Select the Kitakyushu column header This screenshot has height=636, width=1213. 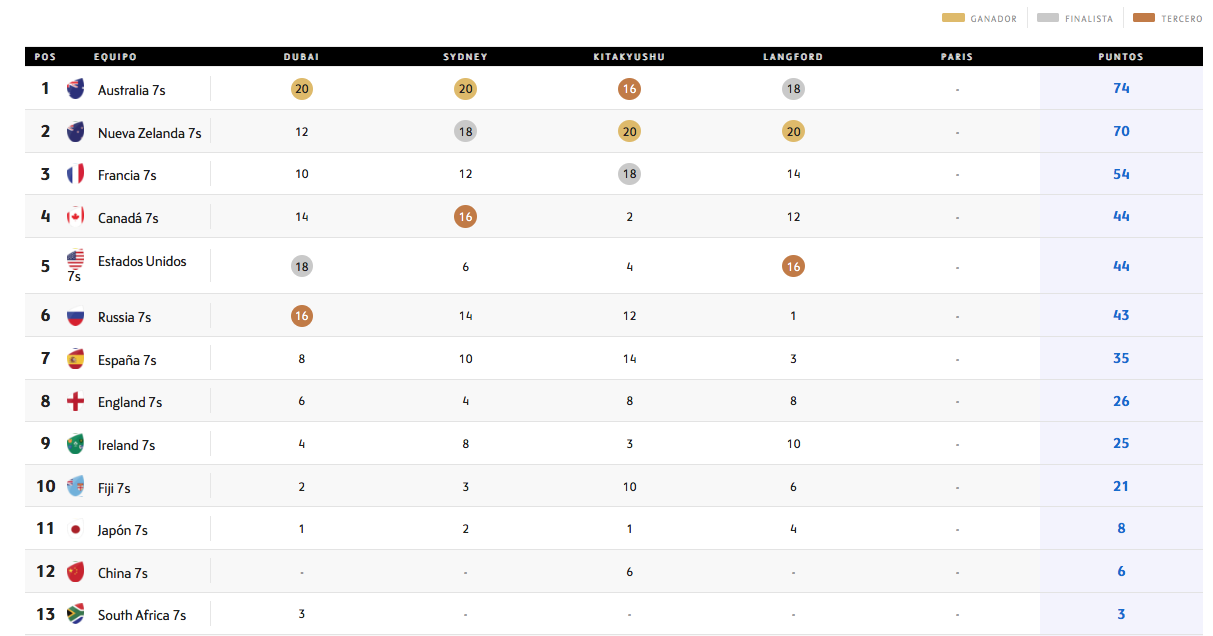tap(629, 57)
